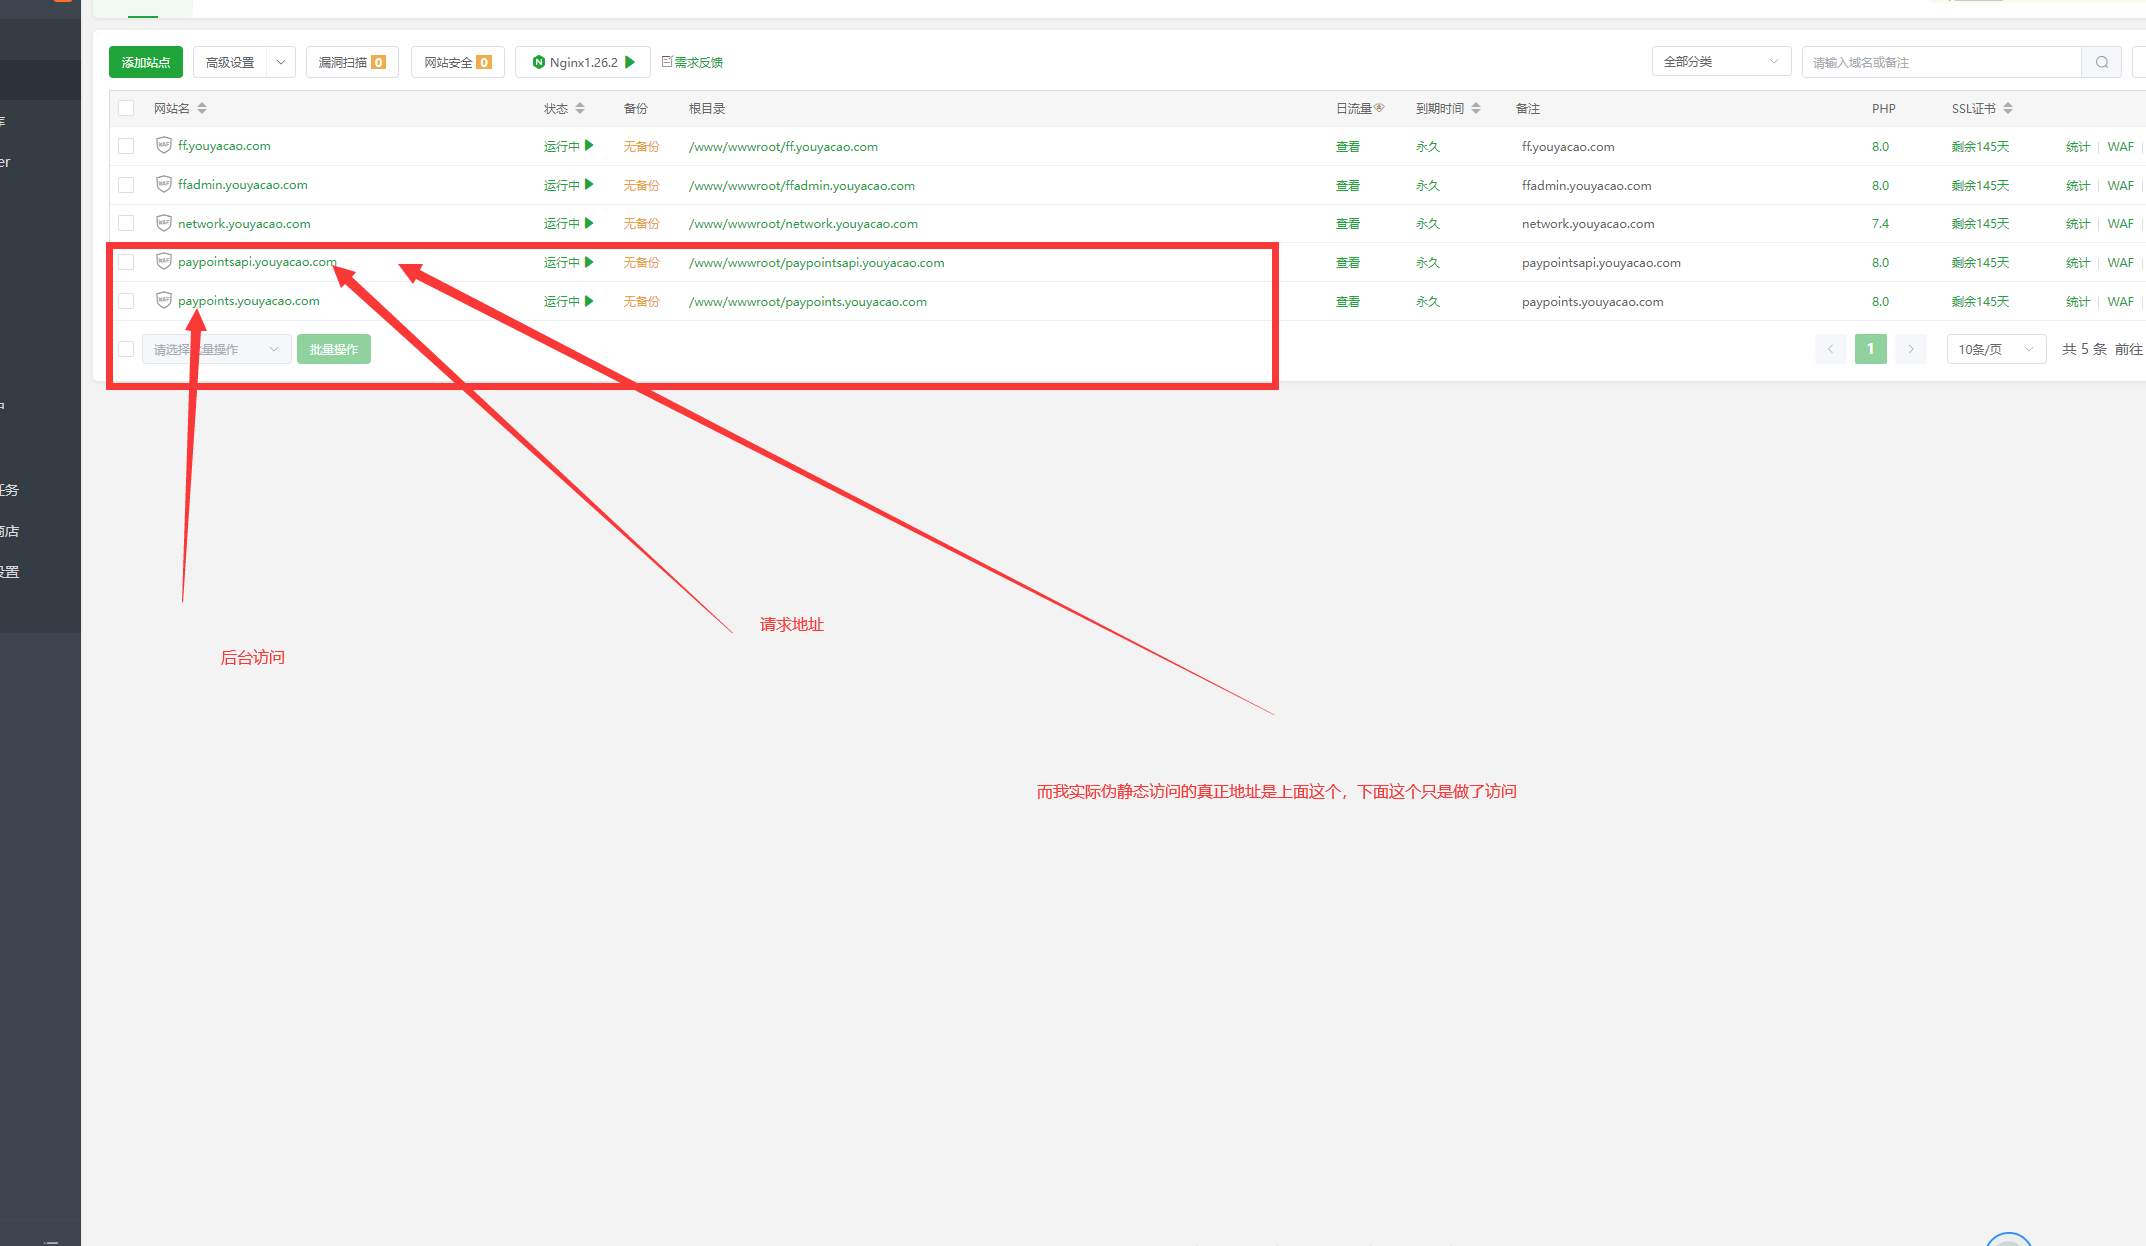This screenshot has width=2146, height=1246.
Task: Open the 10条/页 page size dropdown
Action: pos(1996,349)
